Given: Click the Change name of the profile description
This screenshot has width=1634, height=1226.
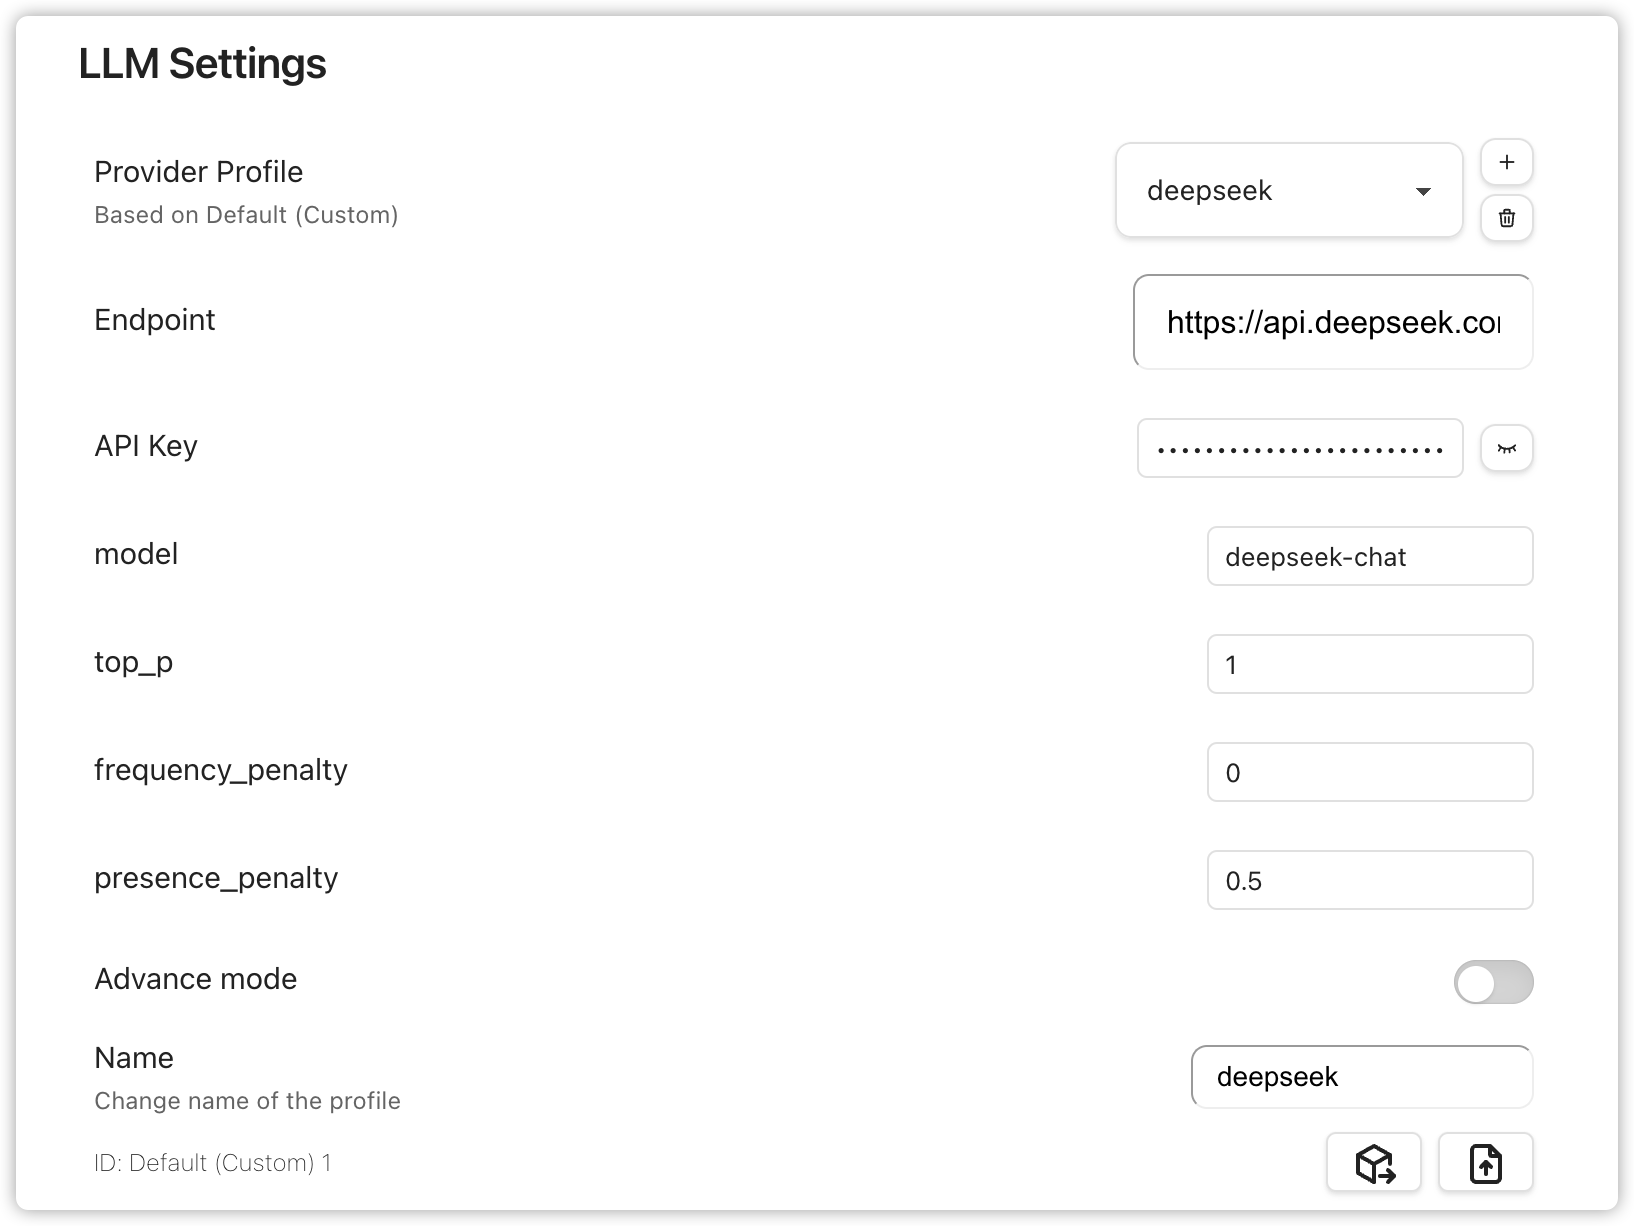Looking at the screenshot, I should click(247, 1101).
